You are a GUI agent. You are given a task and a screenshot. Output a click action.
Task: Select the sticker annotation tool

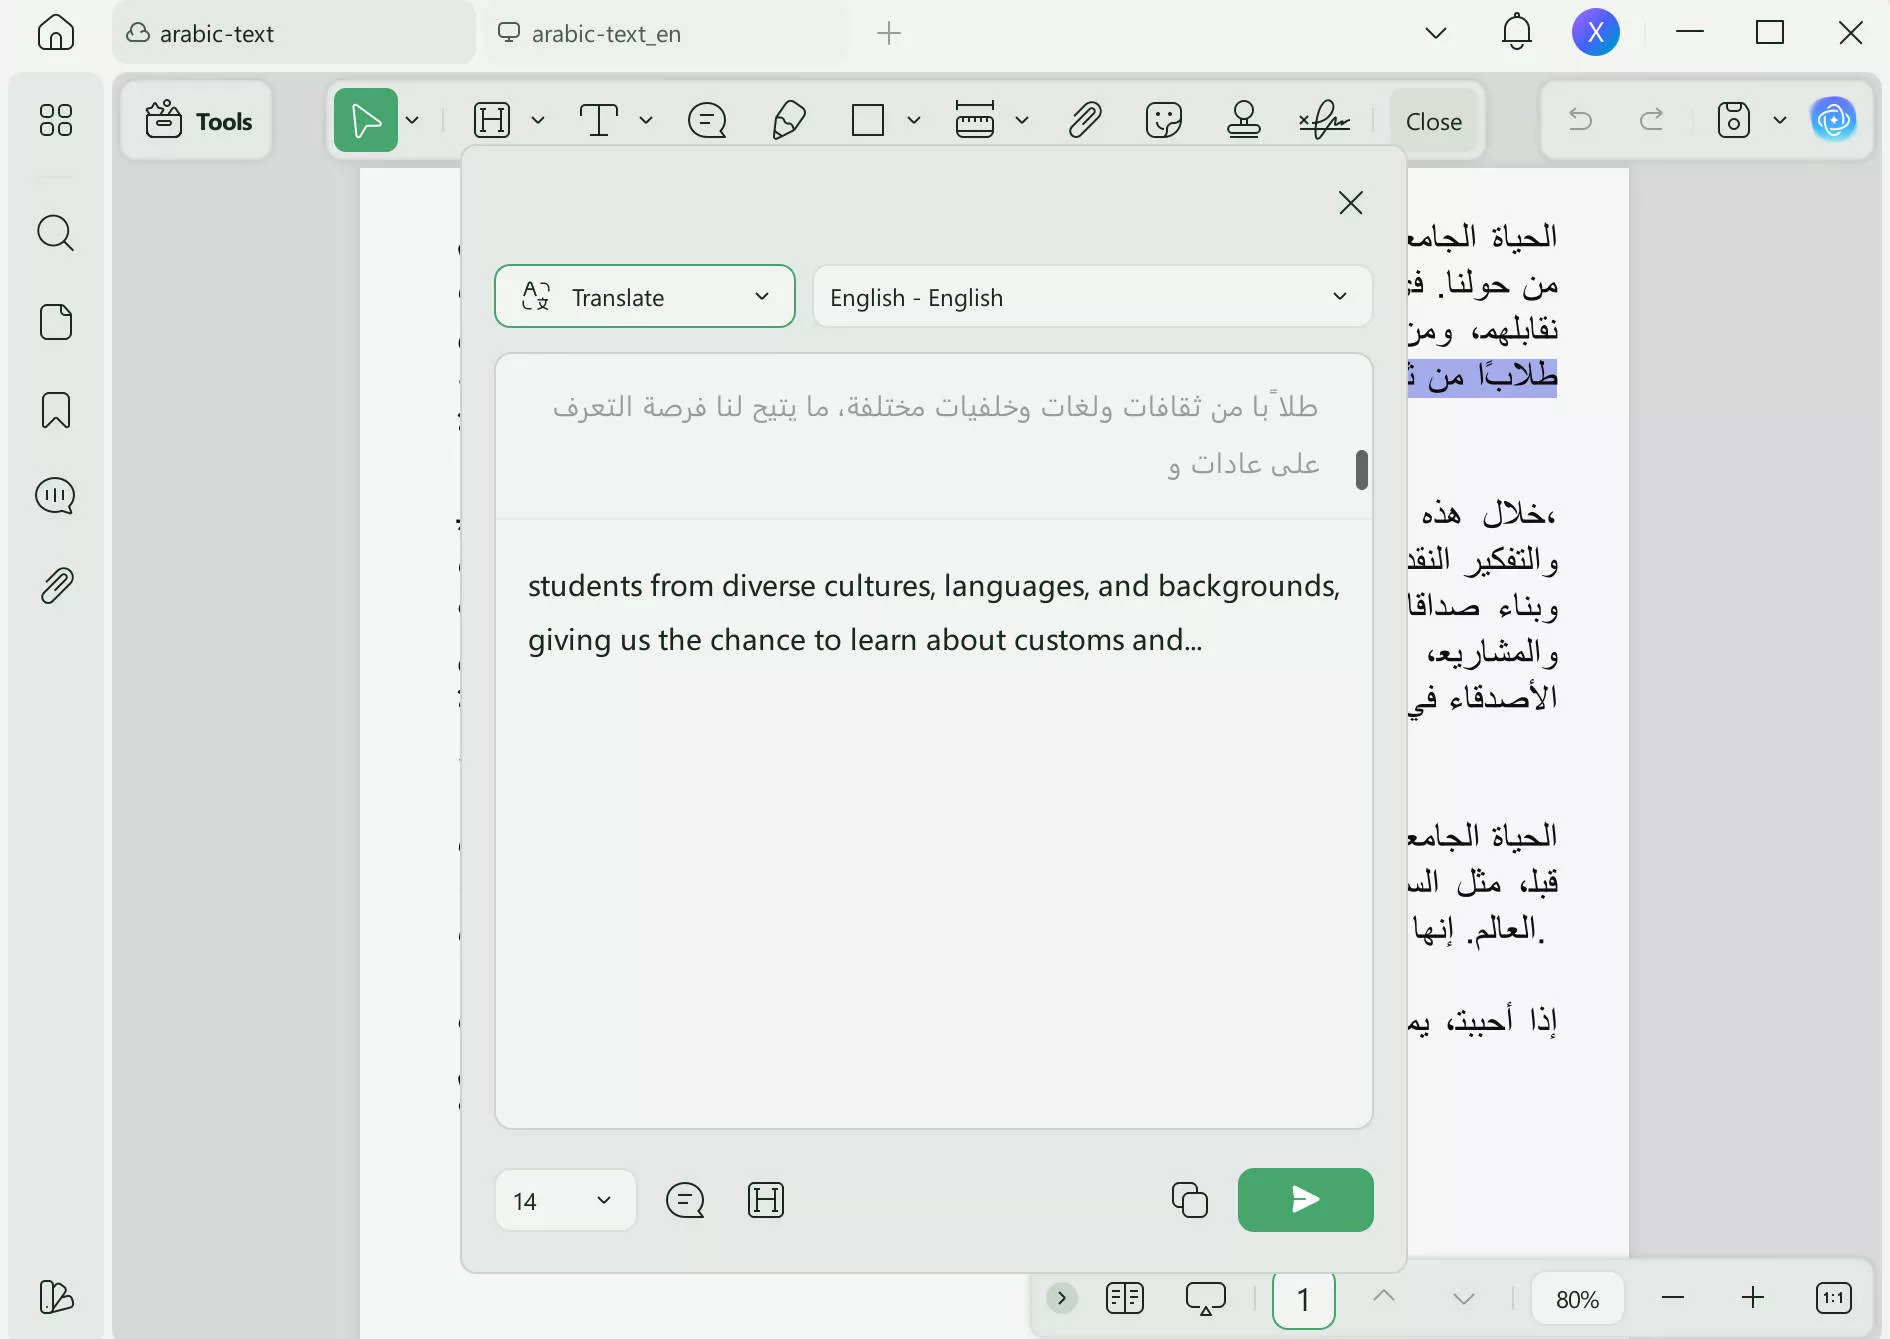point(1165,120)
